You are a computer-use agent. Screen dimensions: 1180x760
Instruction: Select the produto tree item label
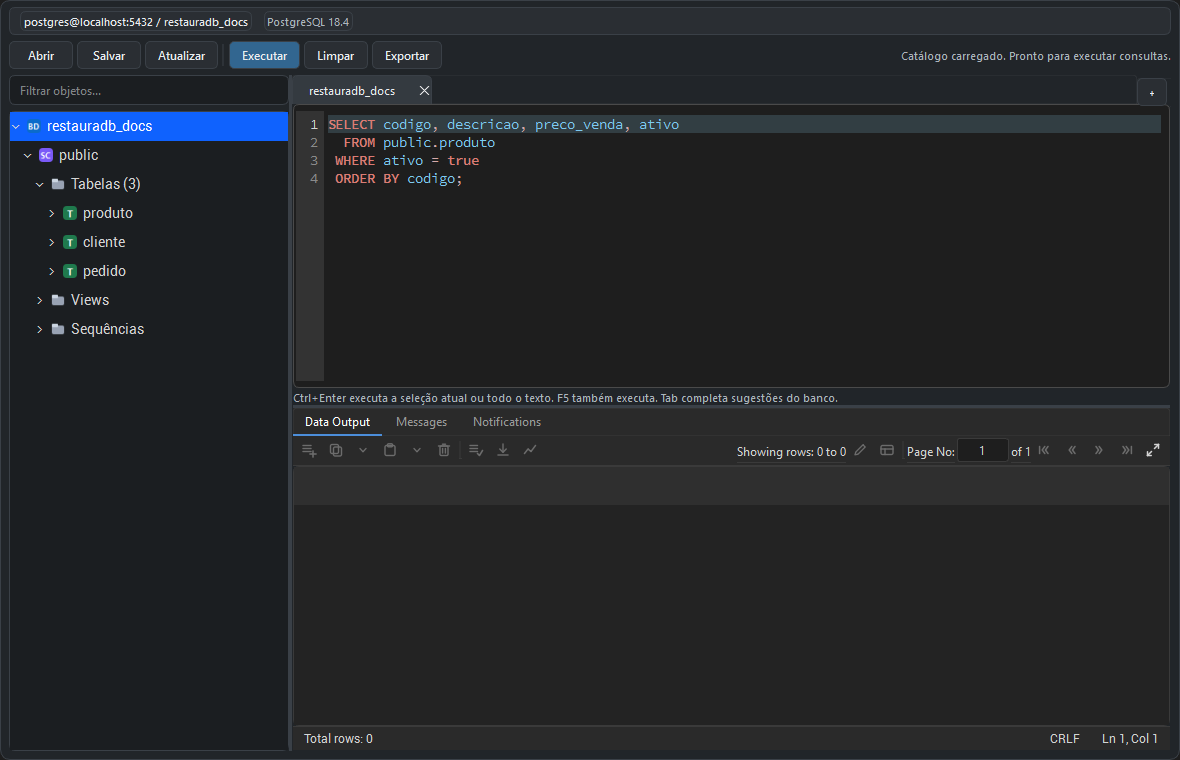[108, 214]
